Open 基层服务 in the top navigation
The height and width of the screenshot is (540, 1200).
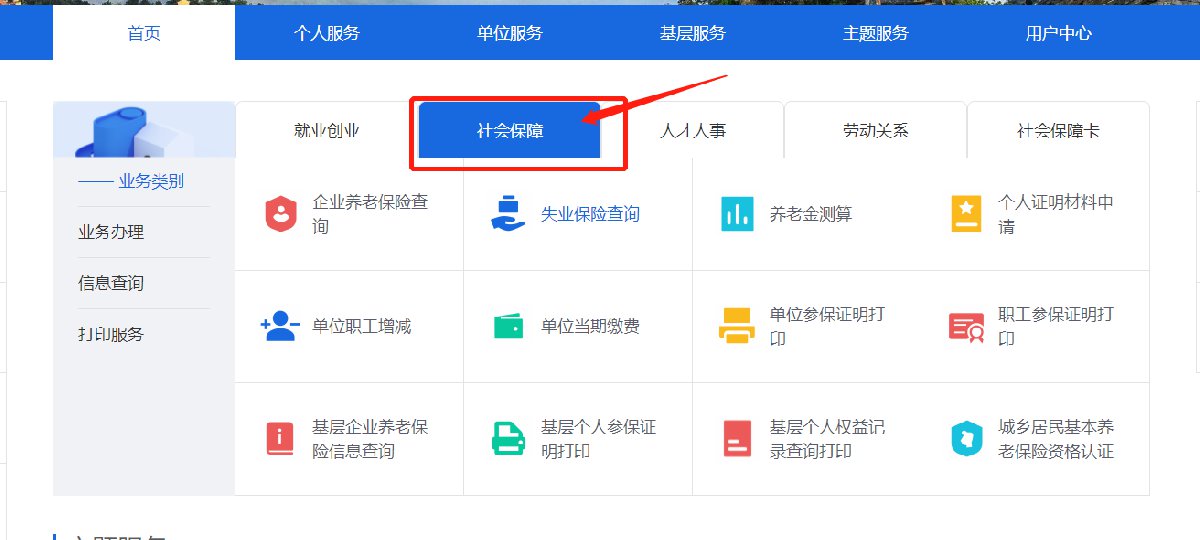[x=693, y=33]
